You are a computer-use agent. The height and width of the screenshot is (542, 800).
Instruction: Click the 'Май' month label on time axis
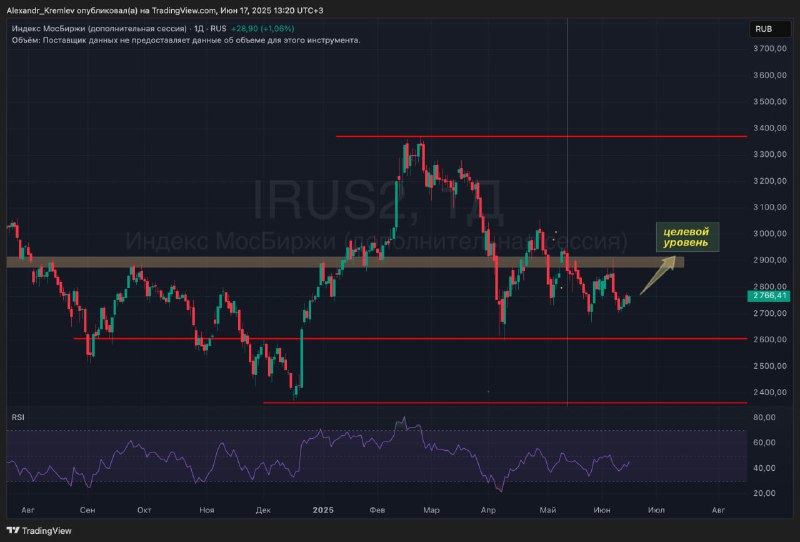547,510
